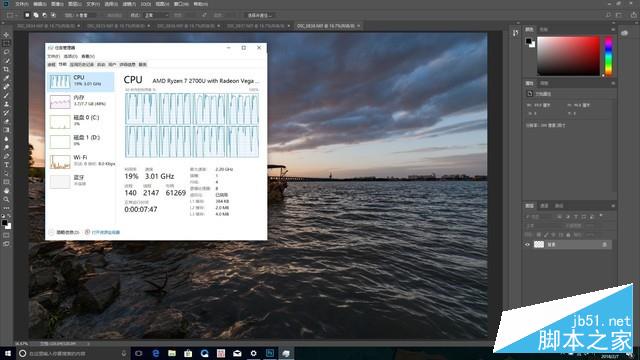The width and height of the screenshot is (640, 360).
Task: Select Wi-Fi in Task Manager sidebar
Action: pos(81,161)
